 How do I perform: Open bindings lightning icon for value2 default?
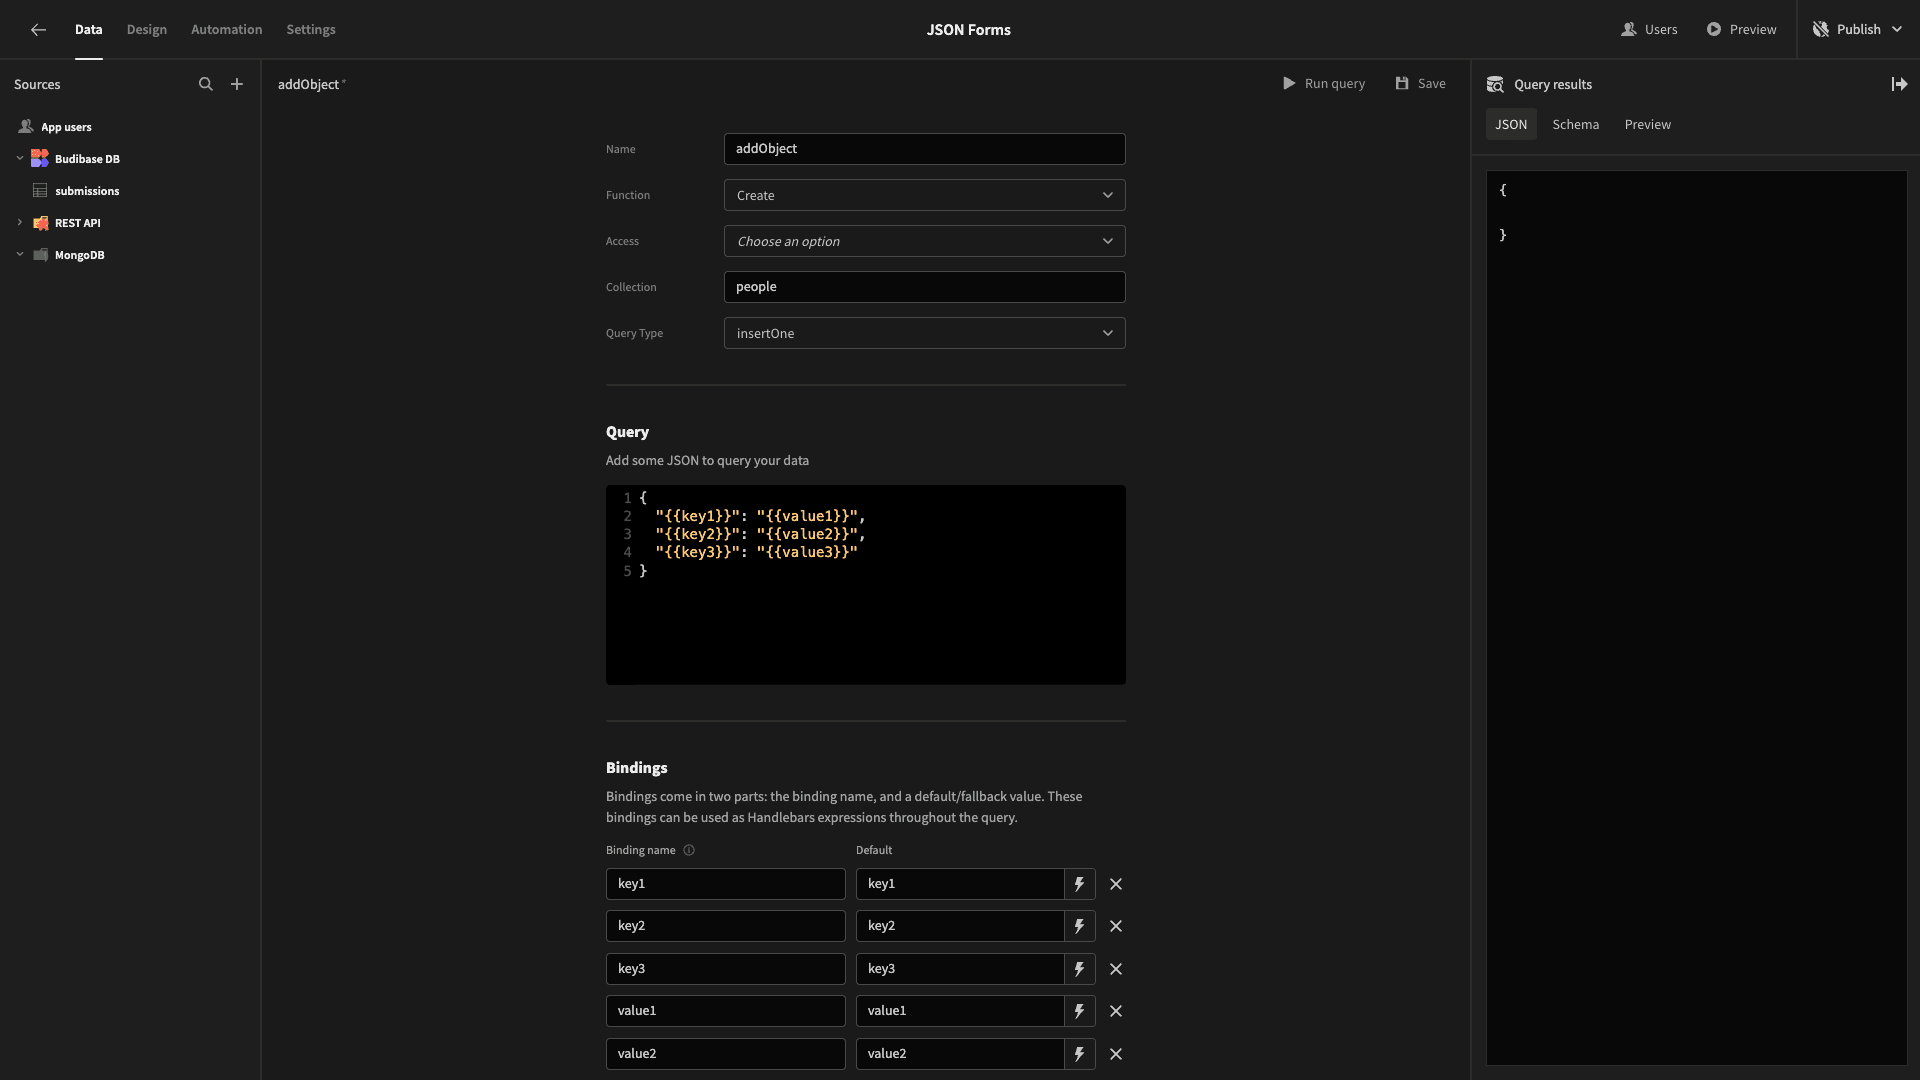[x=1079, y=1054]
